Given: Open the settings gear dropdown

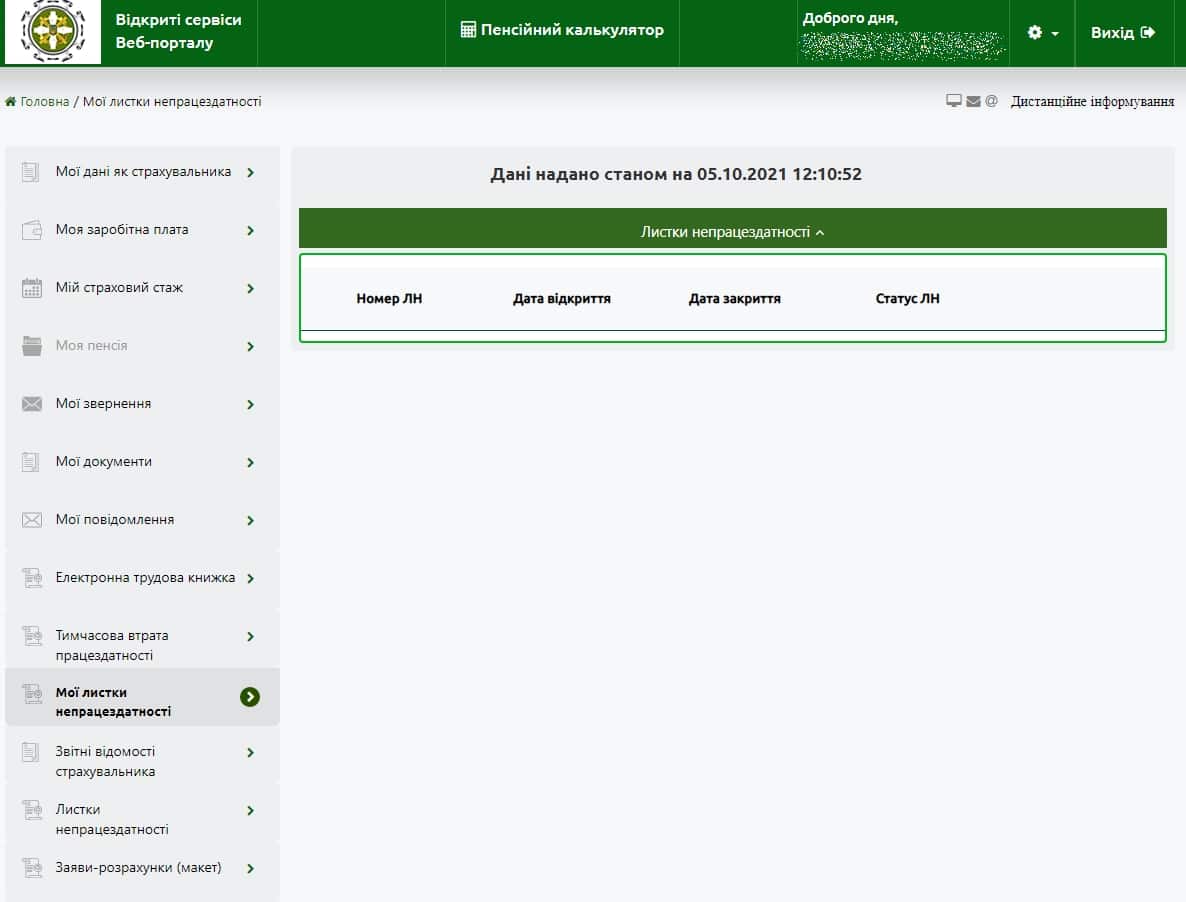Looking at the screenshot, I should point(1042,33).
